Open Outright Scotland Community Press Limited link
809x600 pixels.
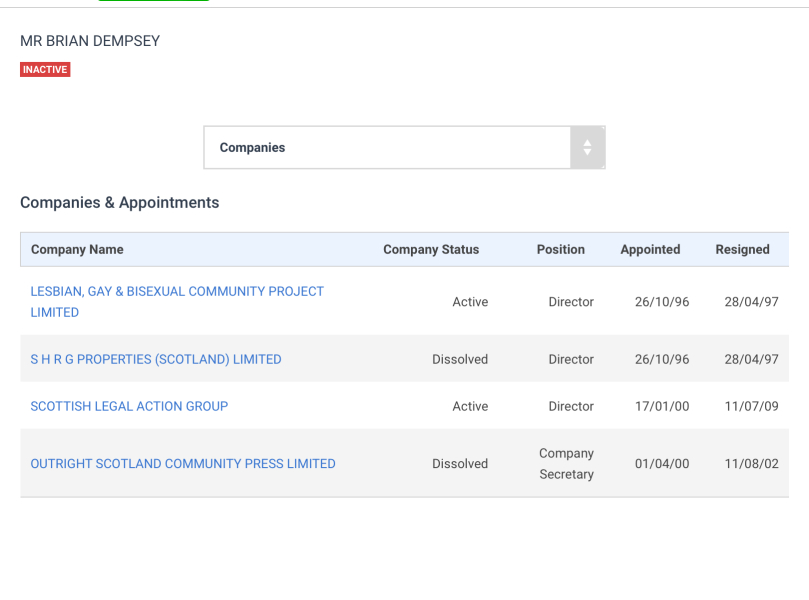(183, 464)
